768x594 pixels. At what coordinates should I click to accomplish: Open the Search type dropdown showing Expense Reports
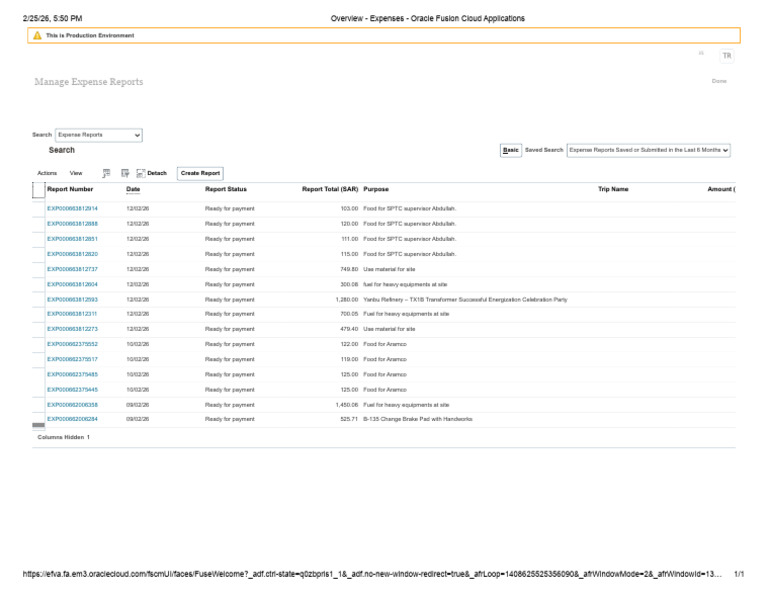(99, 135)
